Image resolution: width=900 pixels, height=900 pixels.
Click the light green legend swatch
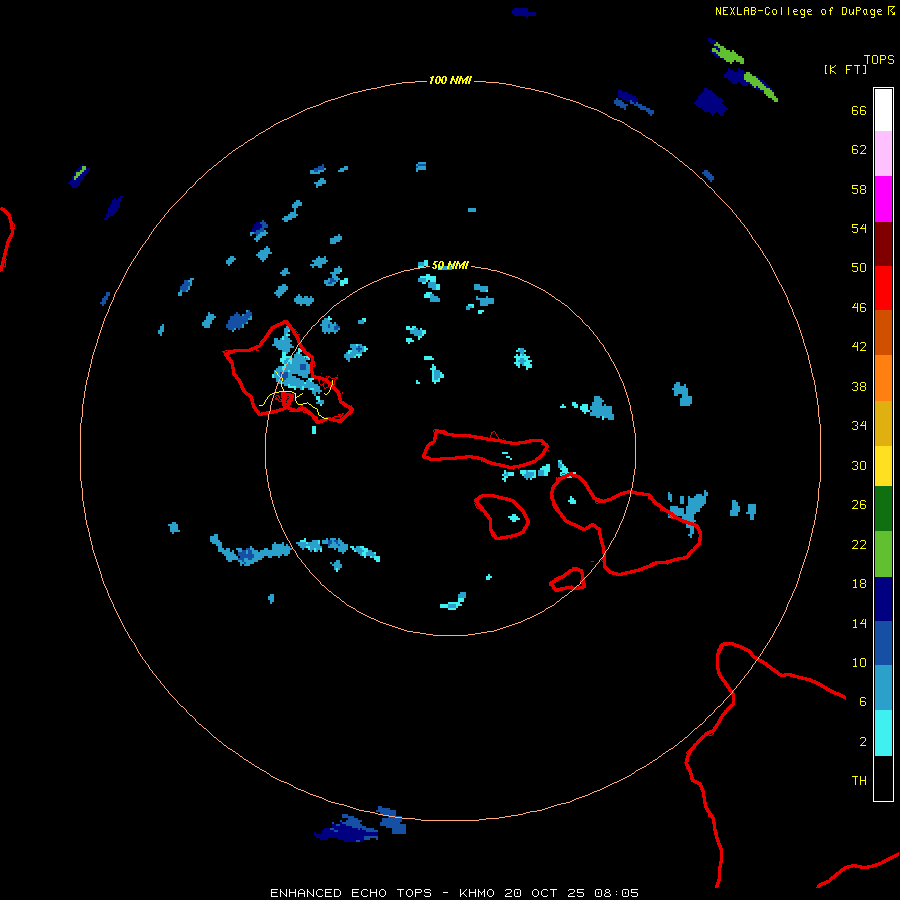(x=883, y=554)
